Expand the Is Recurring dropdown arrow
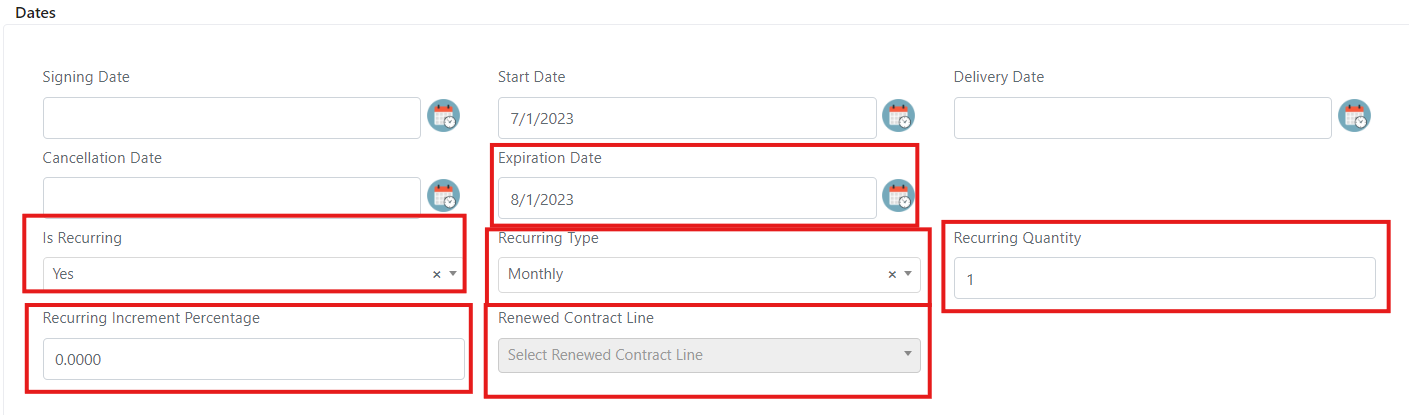 pos(452,274)
